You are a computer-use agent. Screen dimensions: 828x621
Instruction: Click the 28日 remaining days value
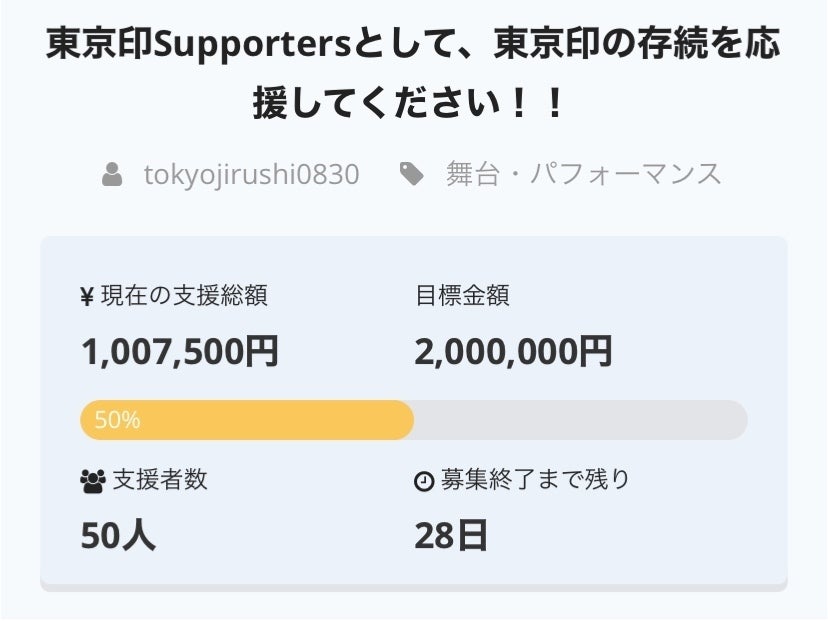click(x=451, y=536)
